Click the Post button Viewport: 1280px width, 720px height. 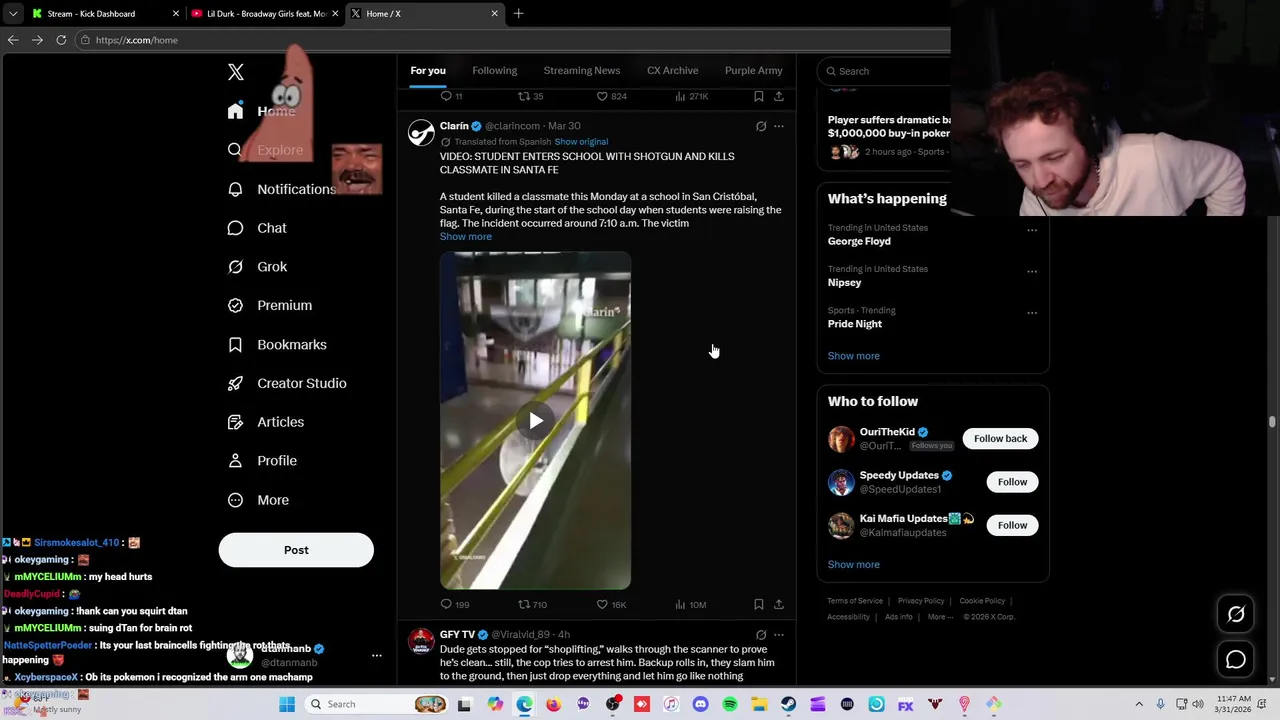click(x=296, y=550)
